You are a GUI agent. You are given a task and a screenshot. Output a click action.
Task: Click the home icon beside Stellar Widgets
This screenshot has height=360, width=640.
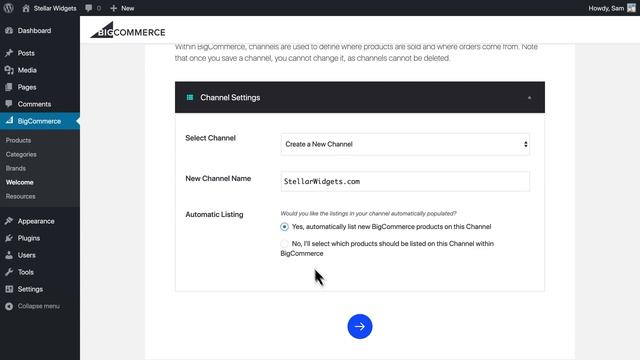pyautogui.click(x=26, y=8)
